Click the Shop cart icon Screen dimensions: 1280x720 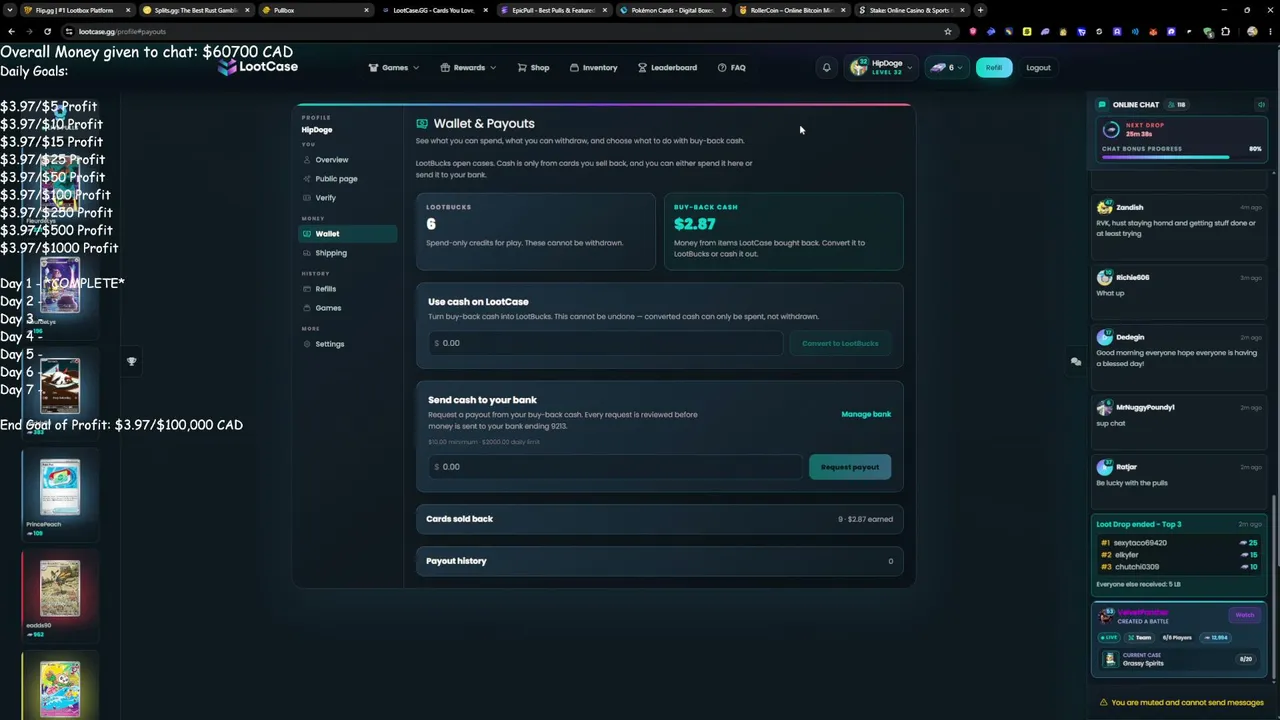click(x=522, y=68)
